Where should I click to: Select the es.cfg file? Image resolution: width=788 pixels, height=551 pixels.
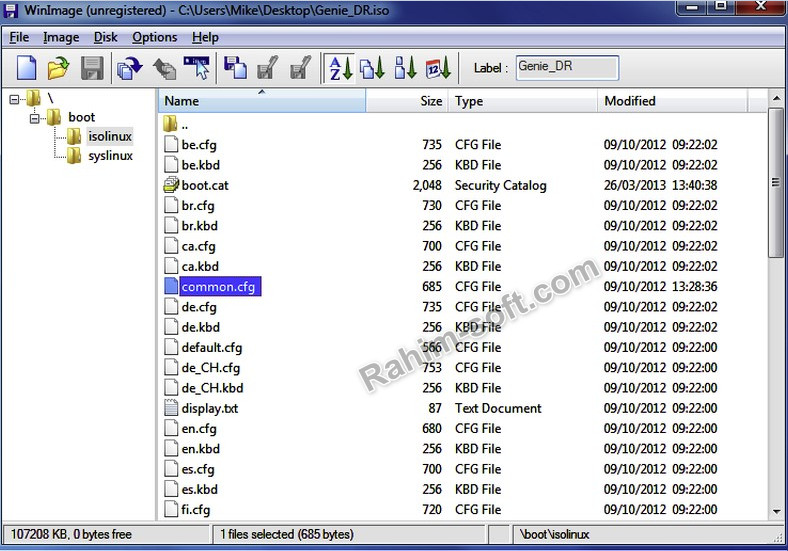198,469
